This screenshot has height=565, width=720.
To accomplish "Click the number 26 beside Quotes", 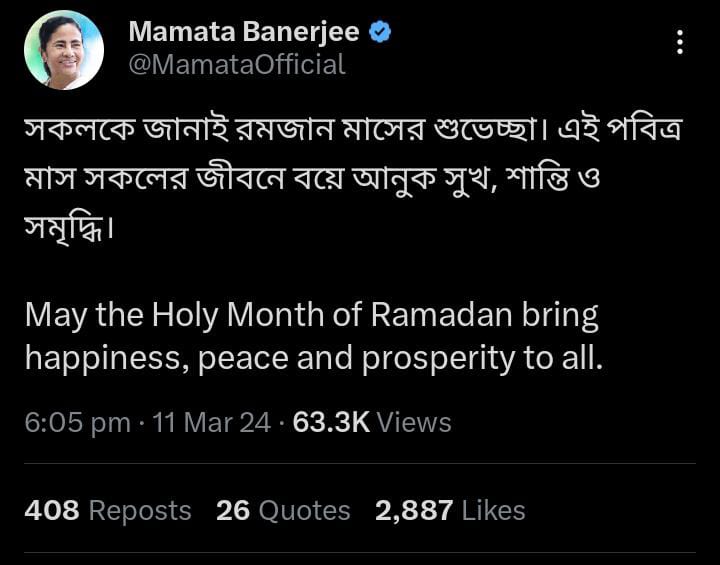I will (x=232, y=511).
